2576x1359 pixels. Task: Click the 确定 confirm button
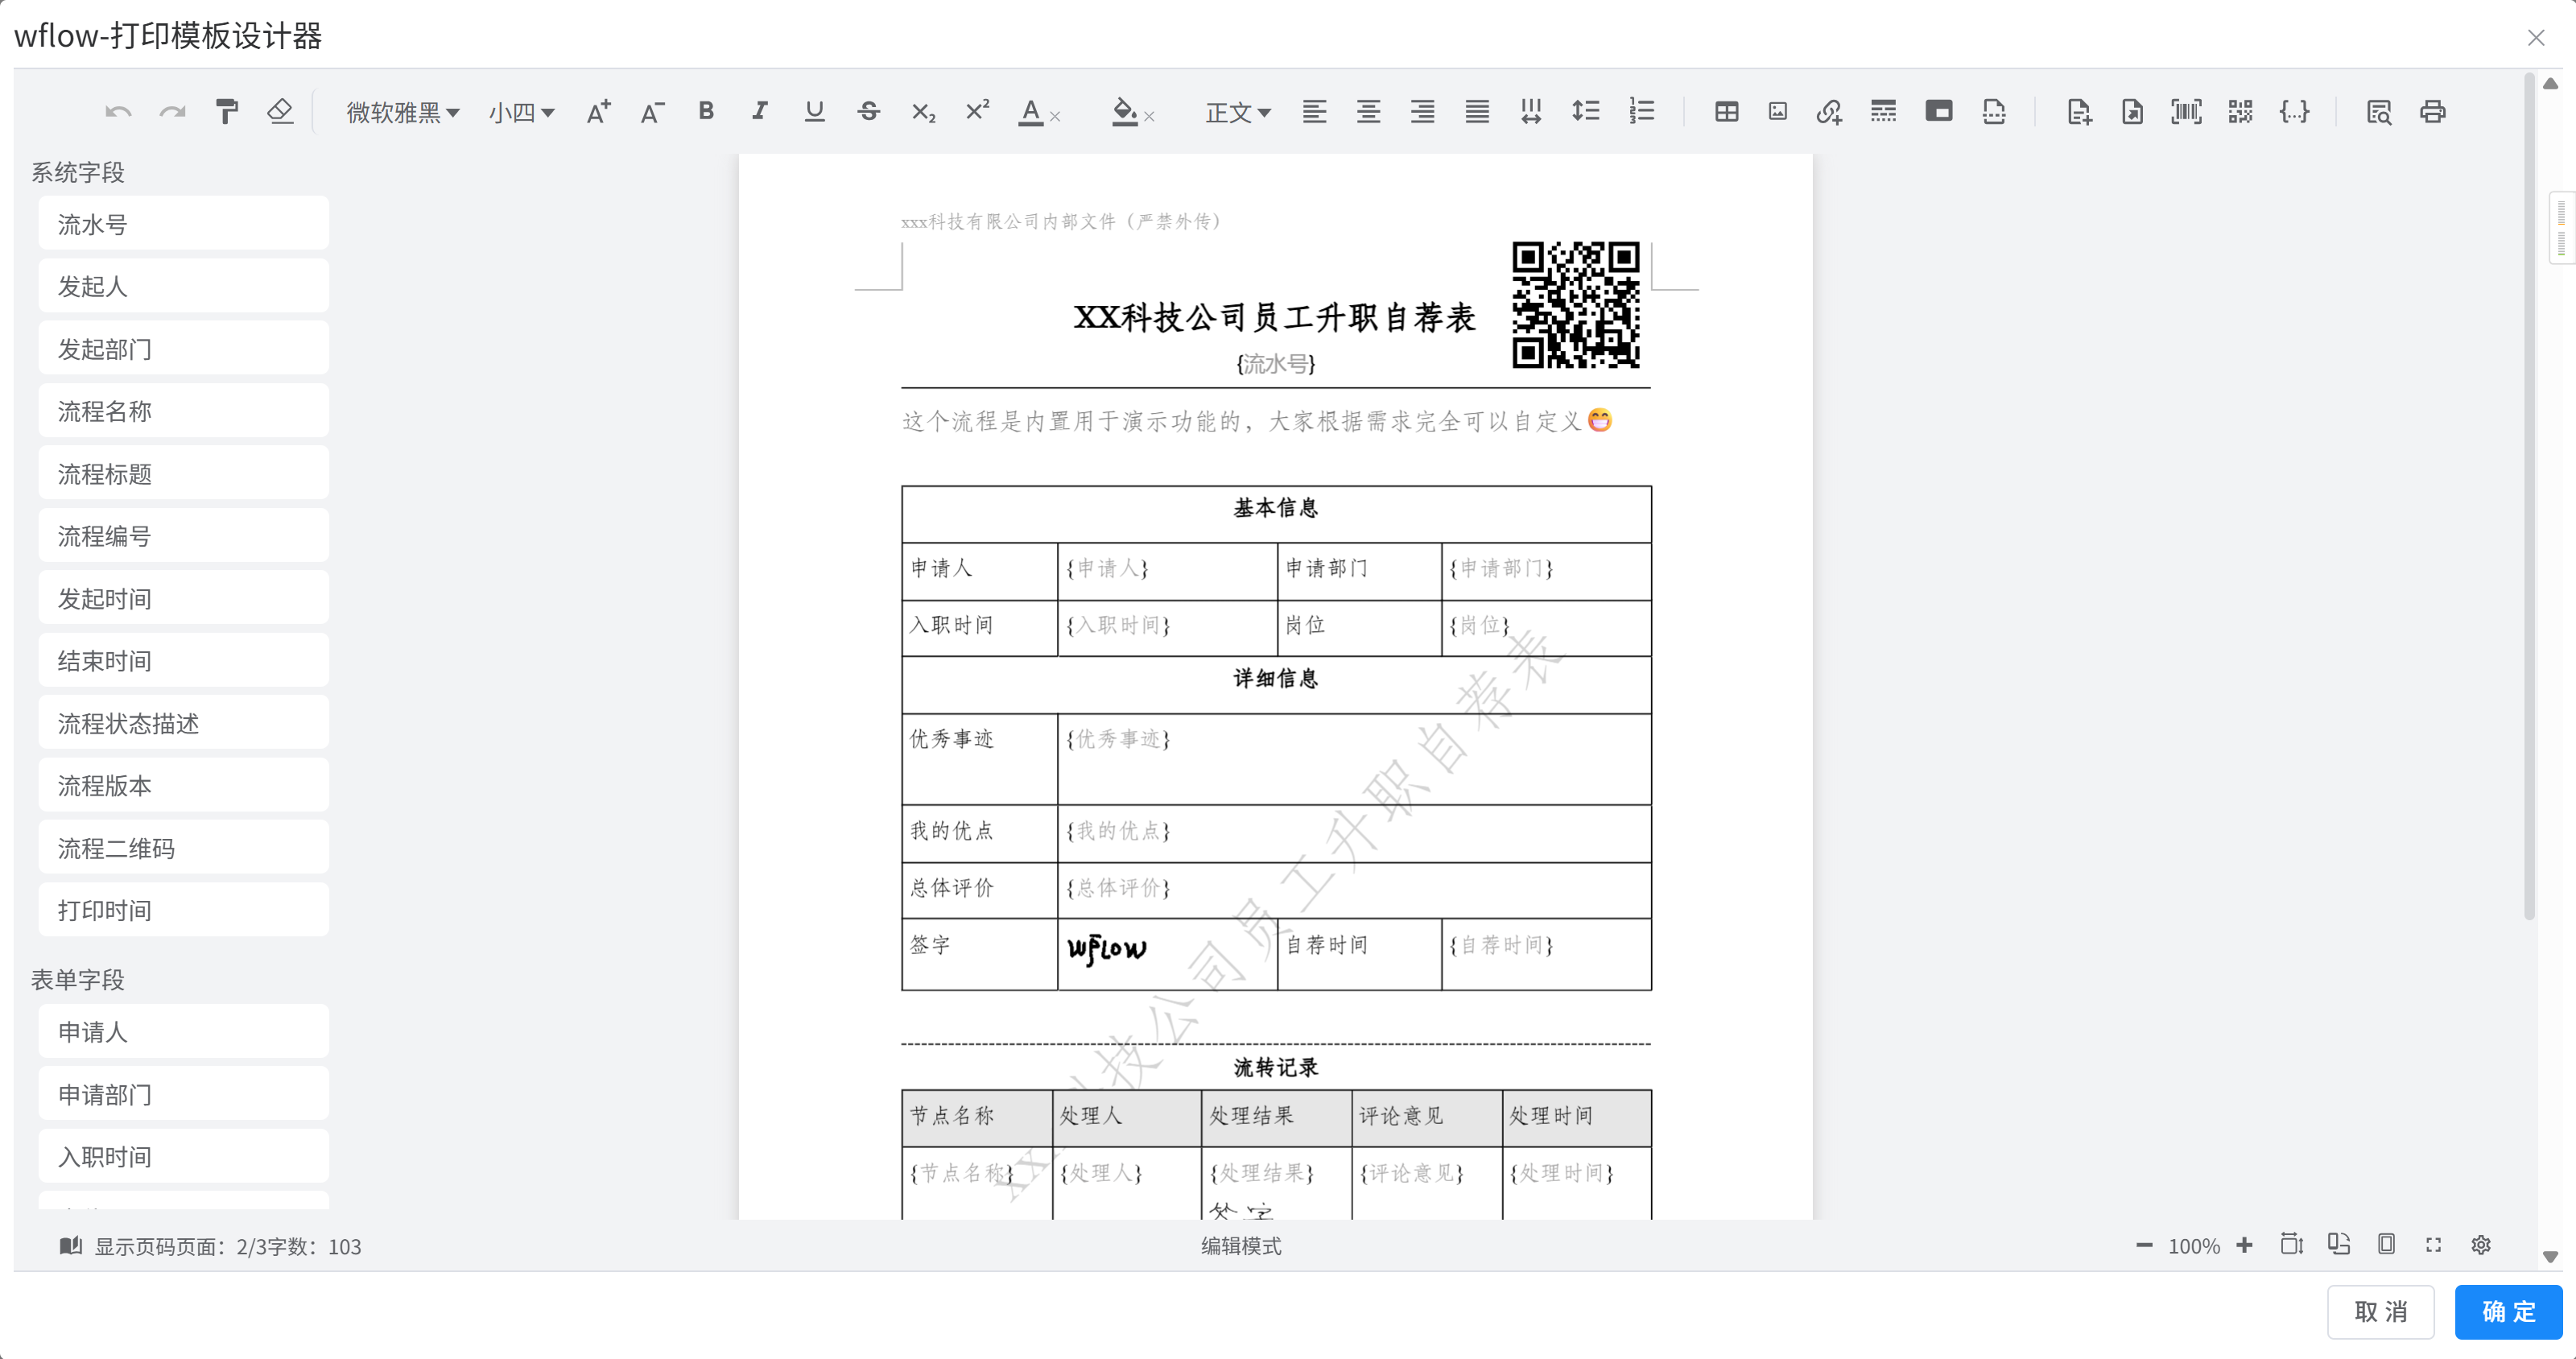2508,1311
